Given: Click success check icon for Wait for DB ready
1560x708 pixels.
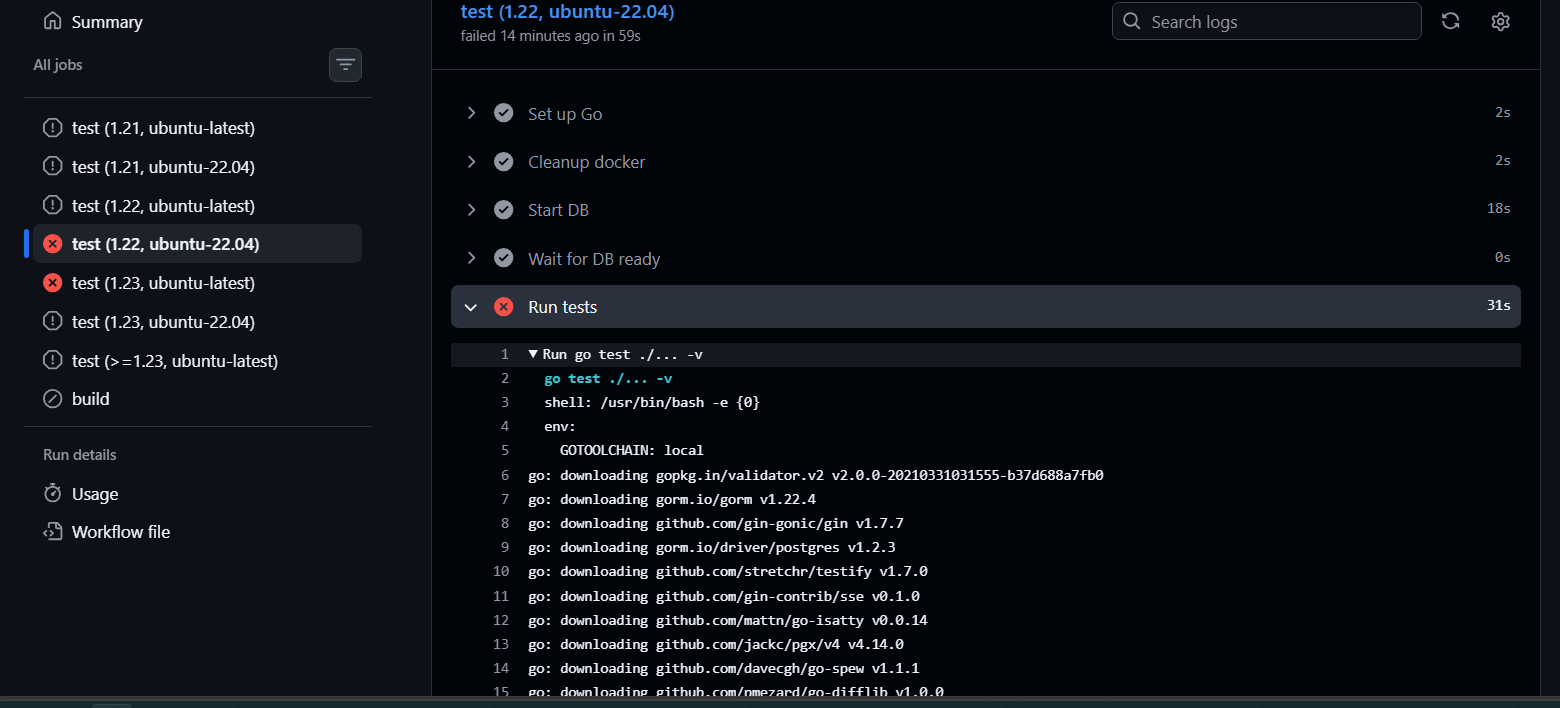Looking at the screenshot, I should pos(504,259).
